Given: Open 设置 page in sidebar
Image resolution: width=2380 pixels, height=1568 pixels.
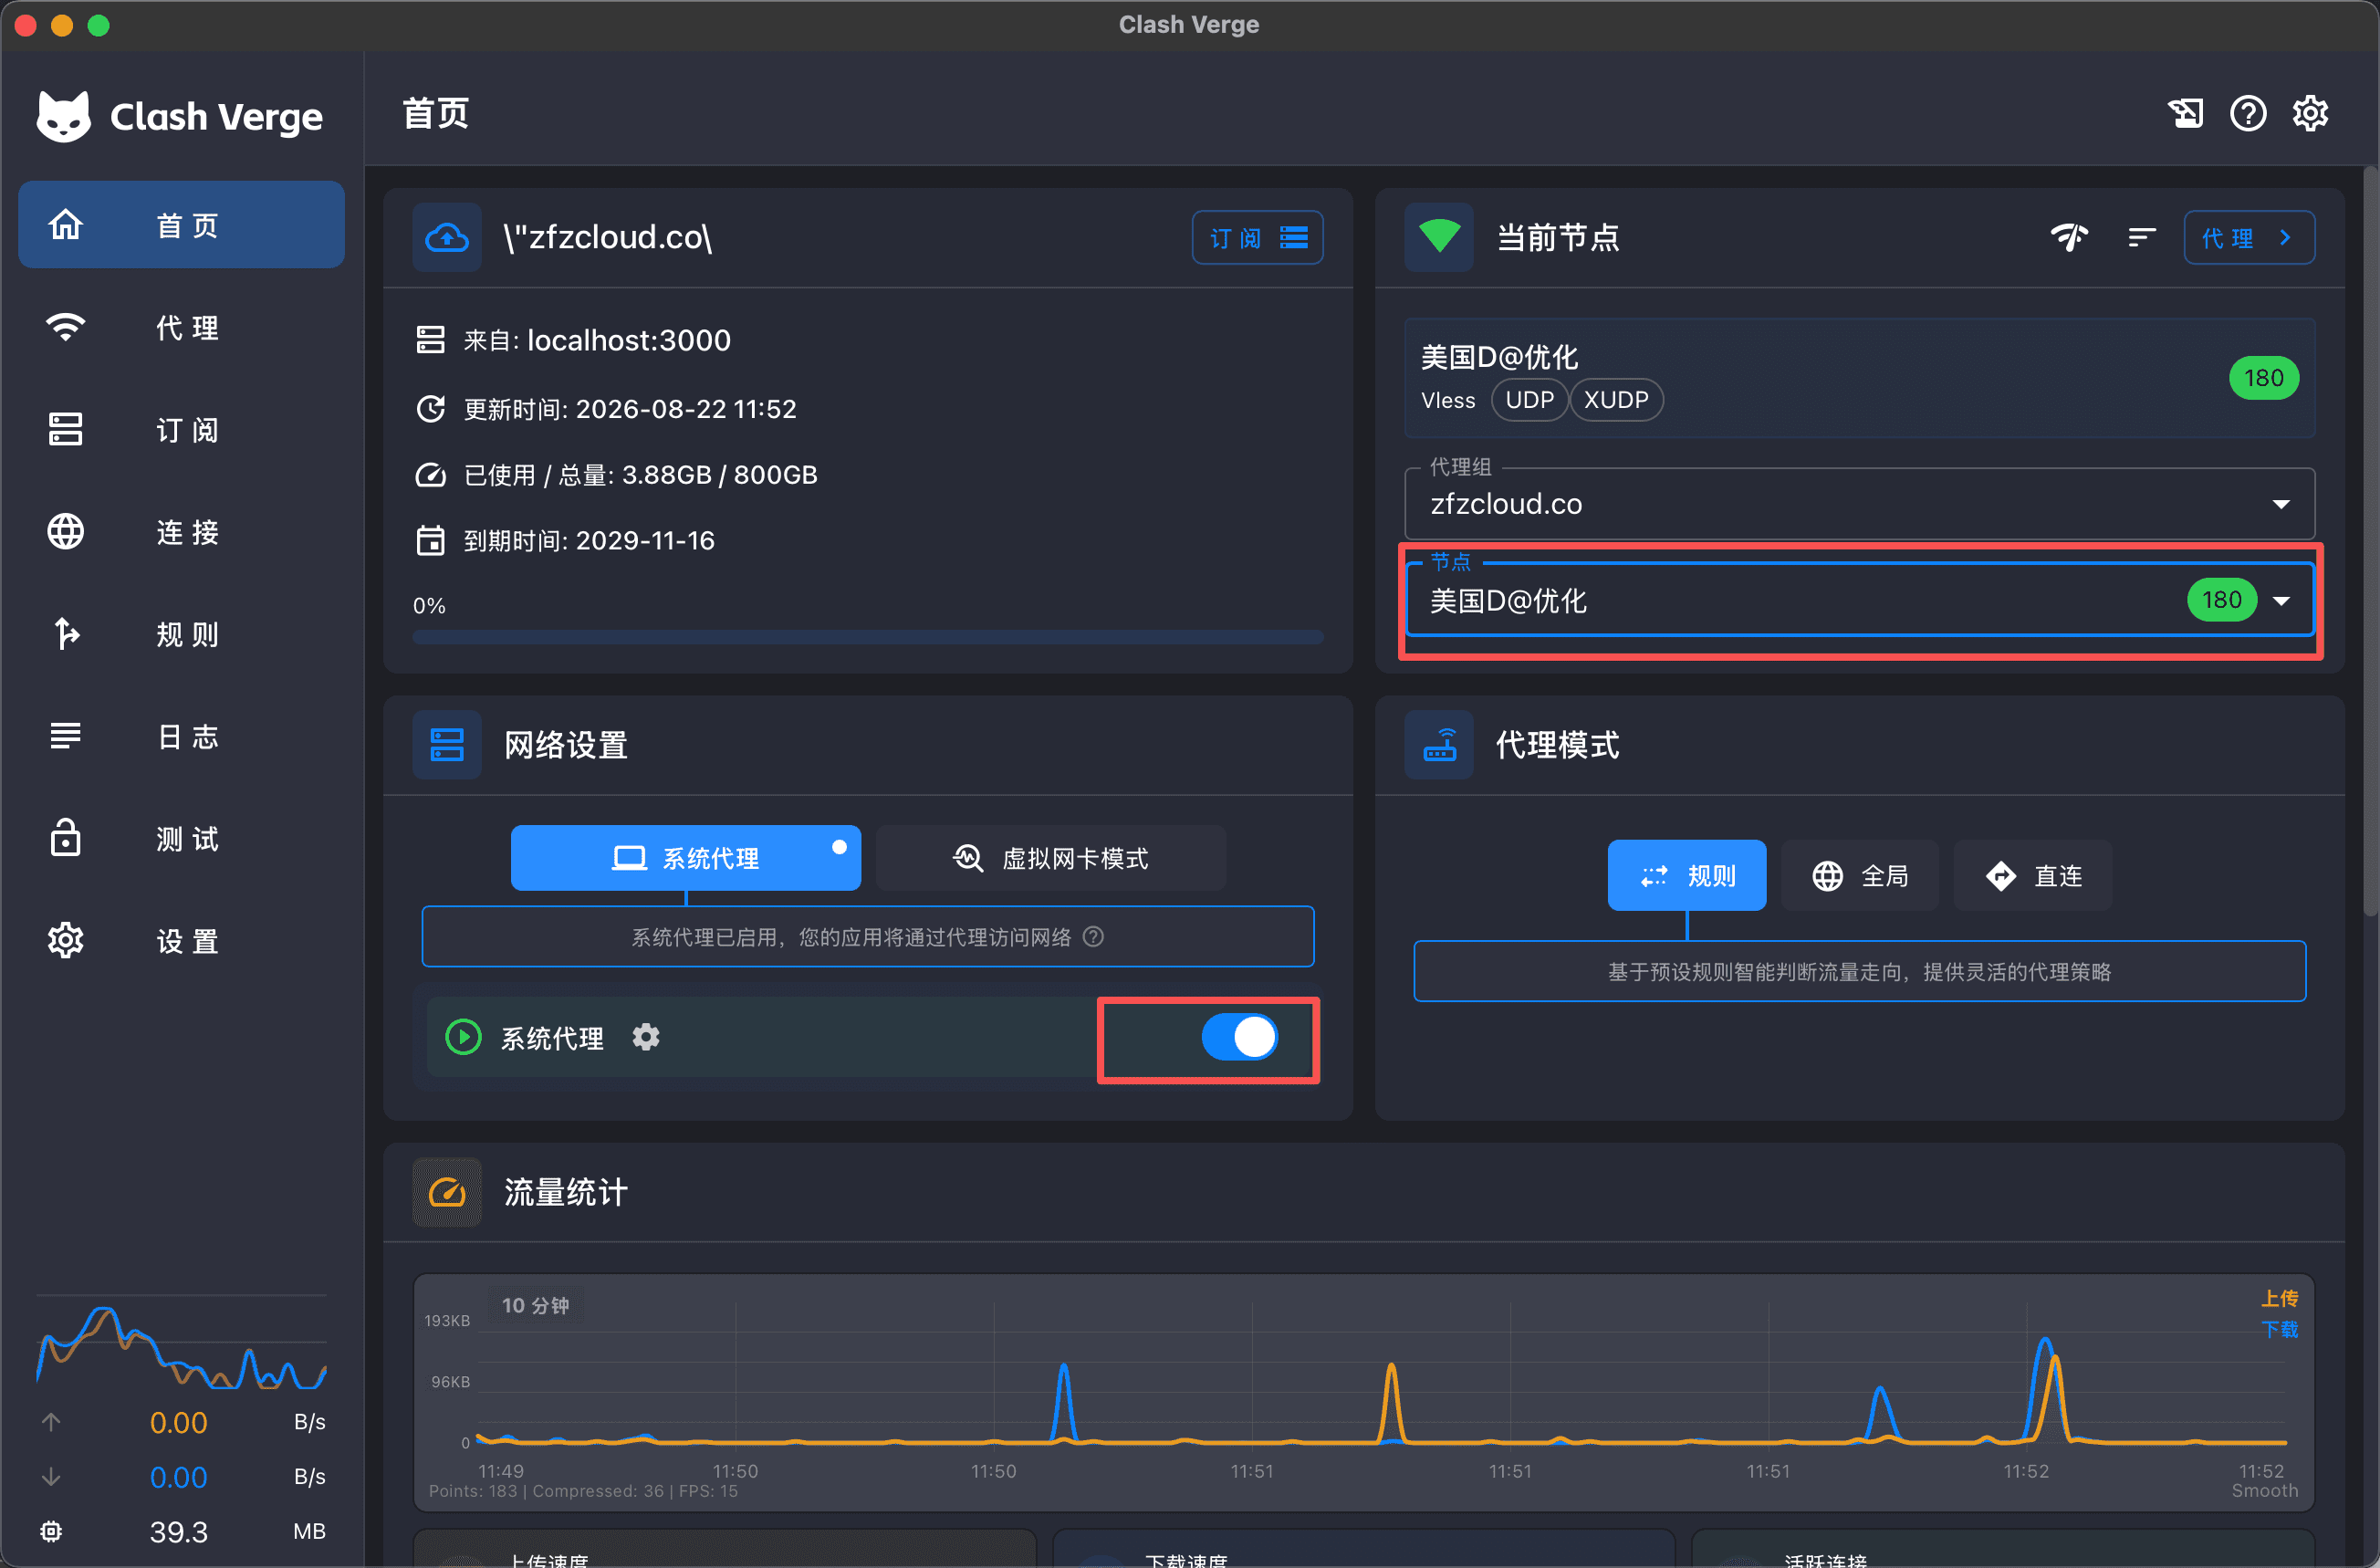Looking at the screenshot, I should (x=181, y=940).
